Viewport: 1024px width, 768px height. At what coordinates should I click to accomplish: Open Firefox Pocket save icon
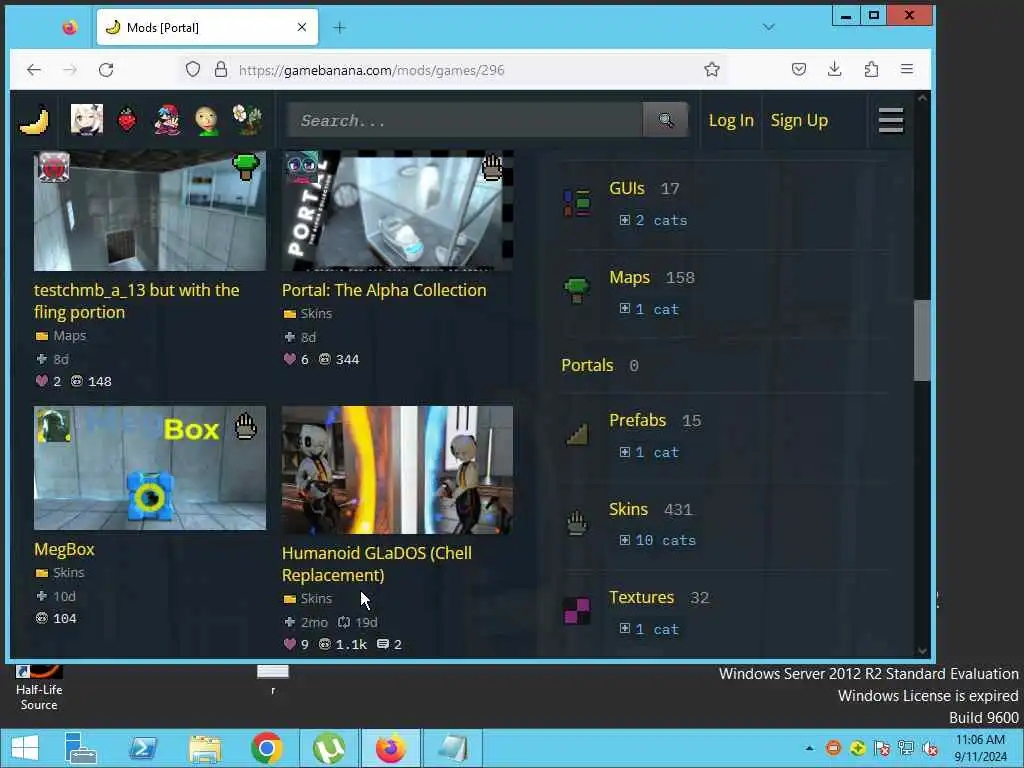pos(799,69)
